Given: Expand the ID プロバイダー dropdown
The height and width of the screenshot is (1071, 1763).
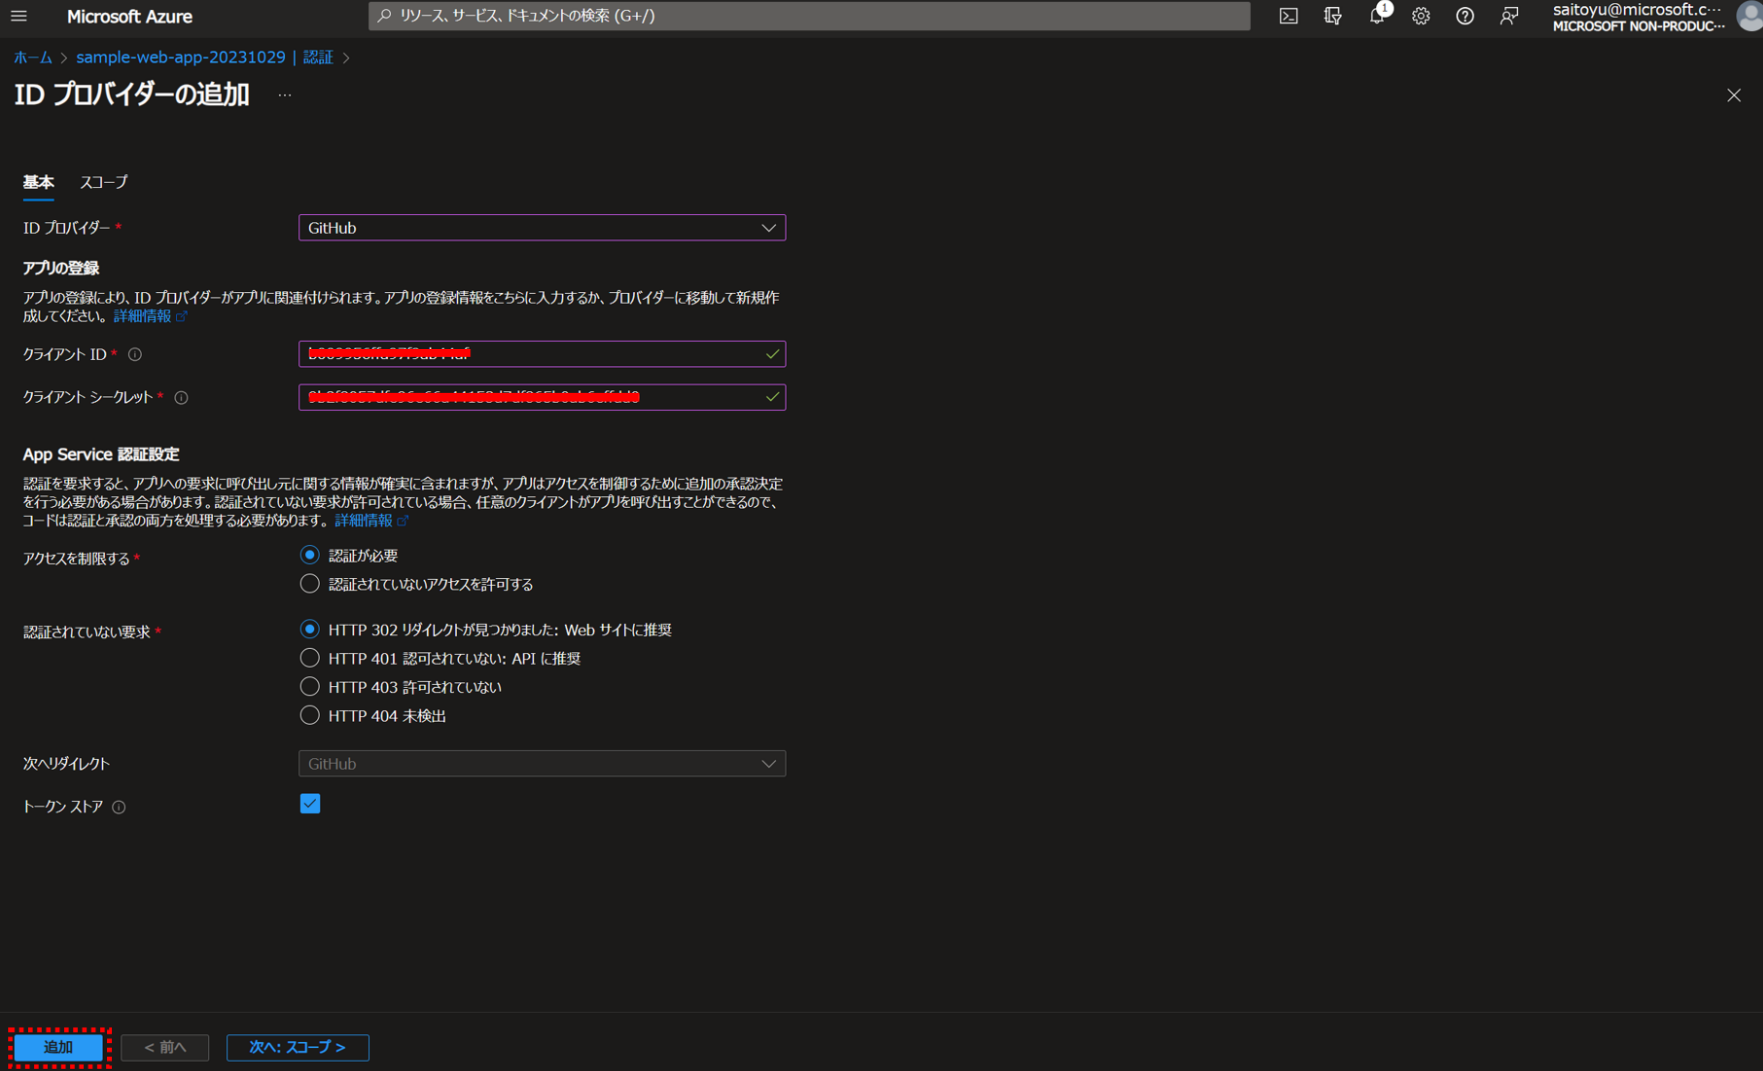Looking at the screenshot, I should (x=542, y=228).
